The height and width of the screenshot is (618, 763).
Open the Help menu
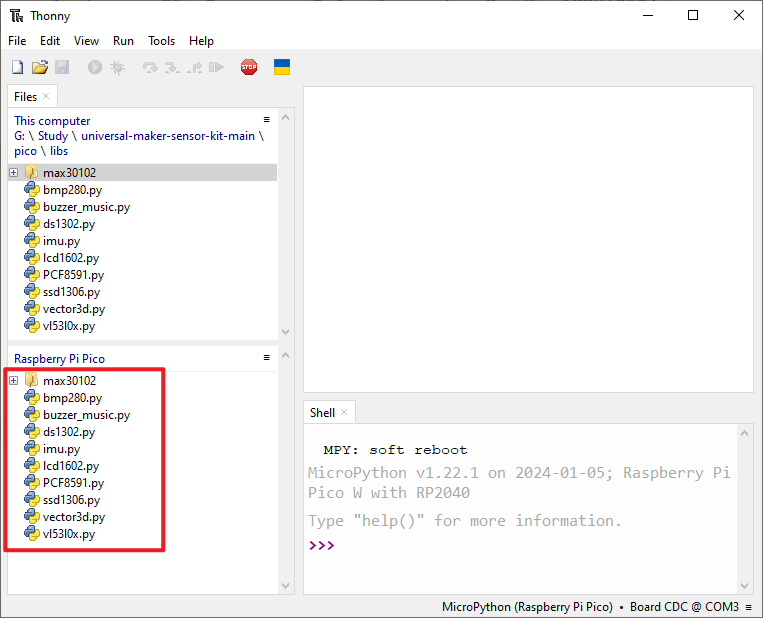pos(201,41)
